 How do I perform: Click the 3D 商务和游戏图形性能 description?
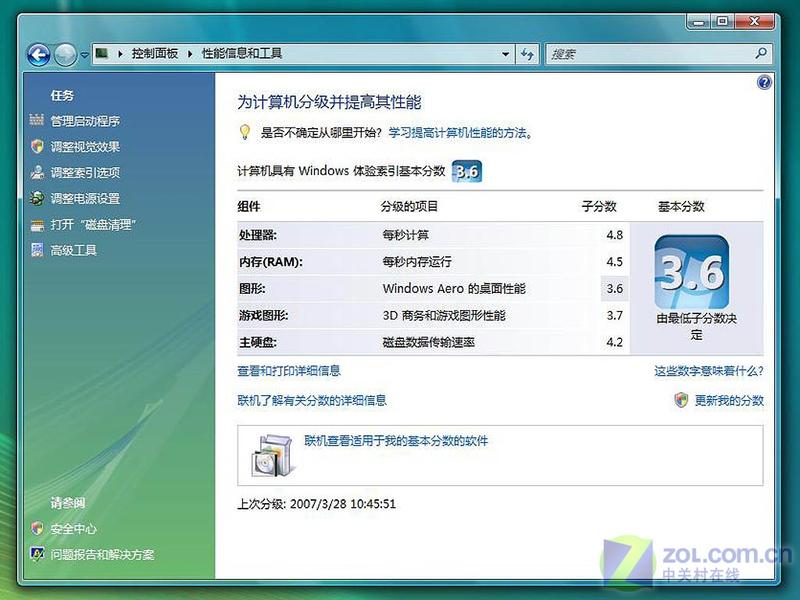pyautogui.click(x=444, y=316)
